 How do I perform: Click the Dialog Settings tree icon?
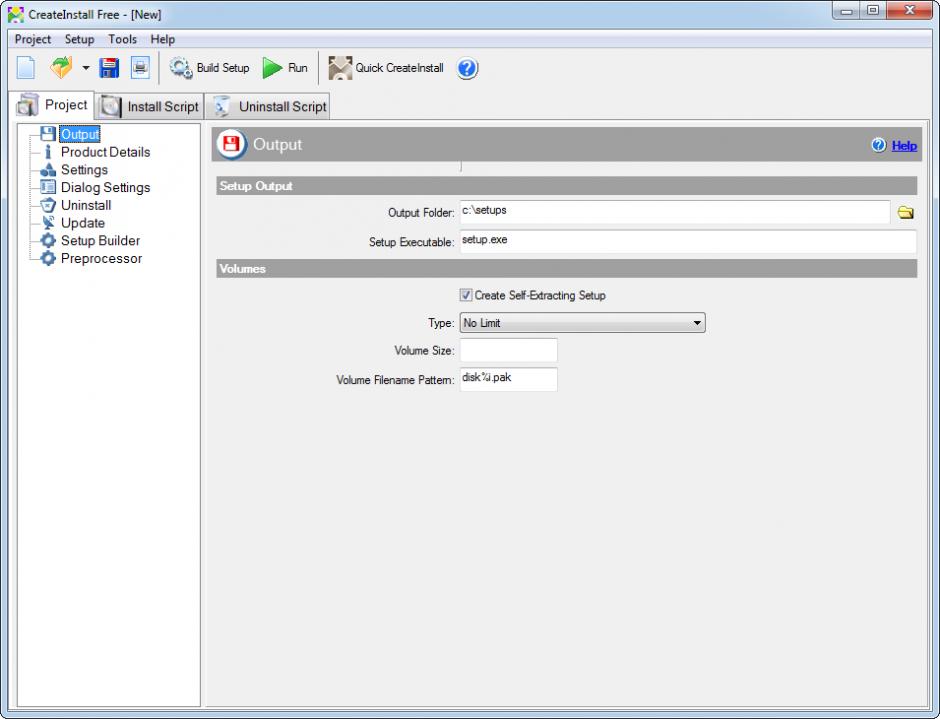(x=48, y=187)
